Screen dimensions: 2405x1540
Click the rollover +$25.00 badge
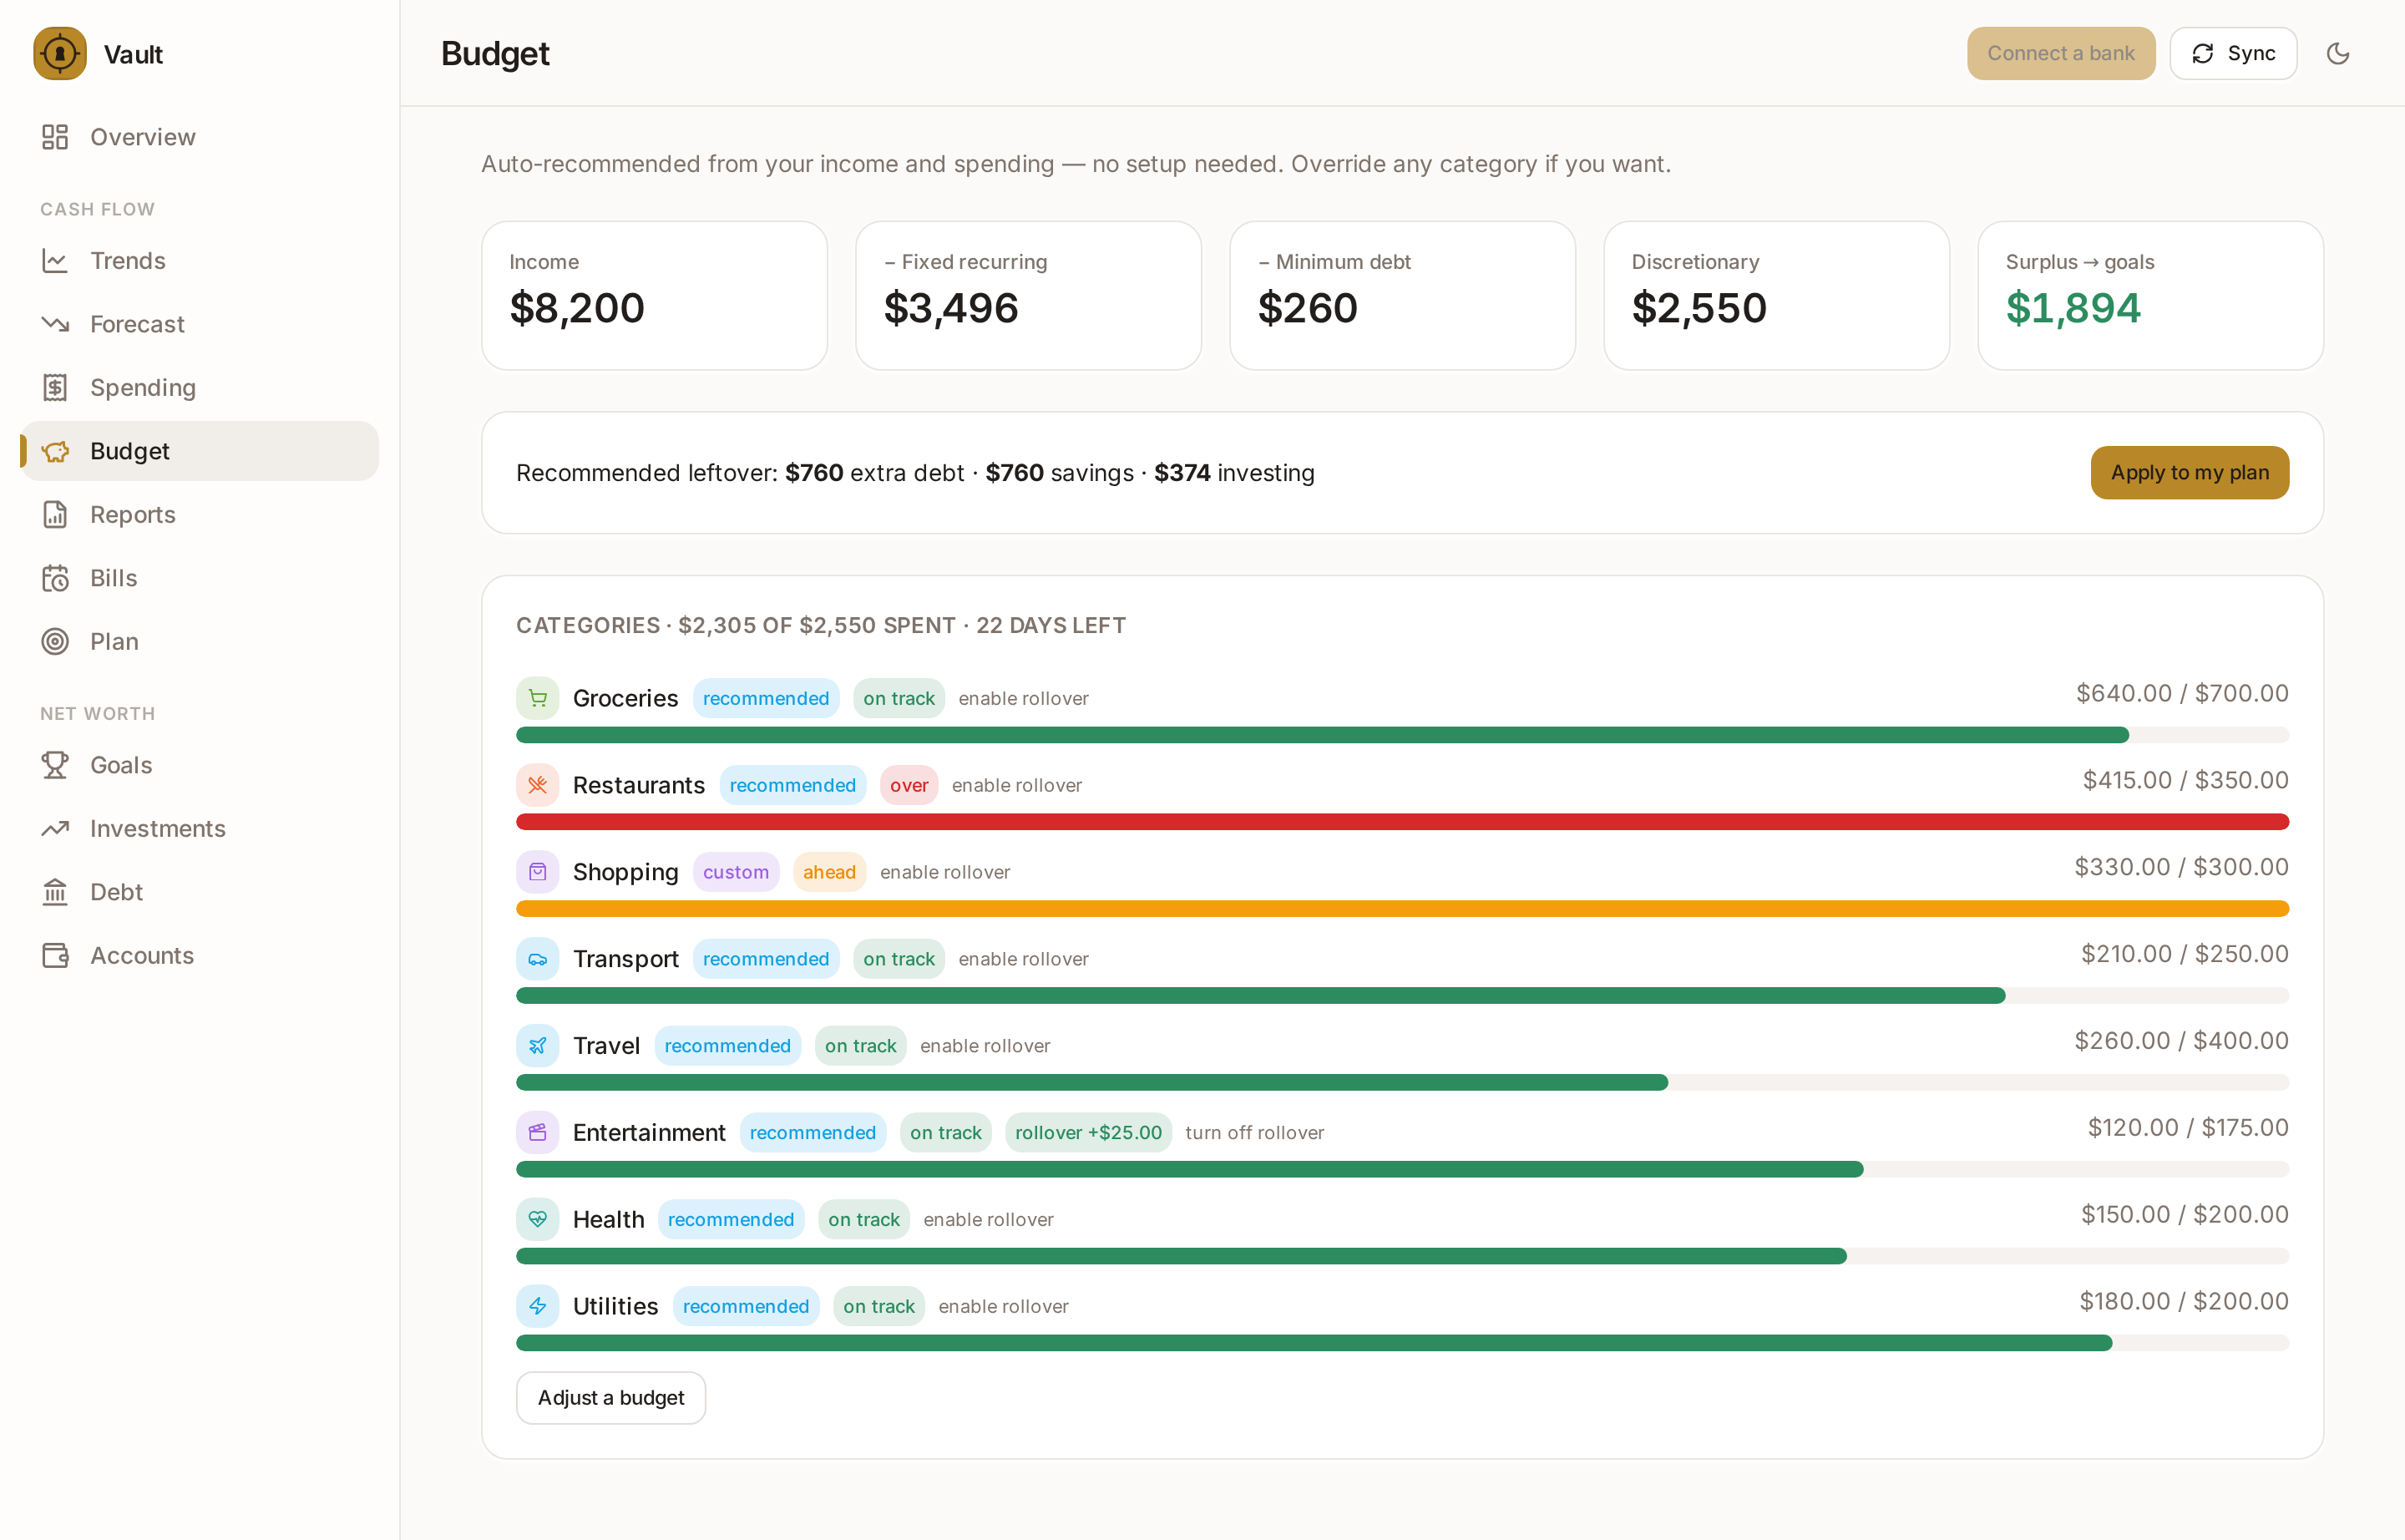(1088, 1133)
